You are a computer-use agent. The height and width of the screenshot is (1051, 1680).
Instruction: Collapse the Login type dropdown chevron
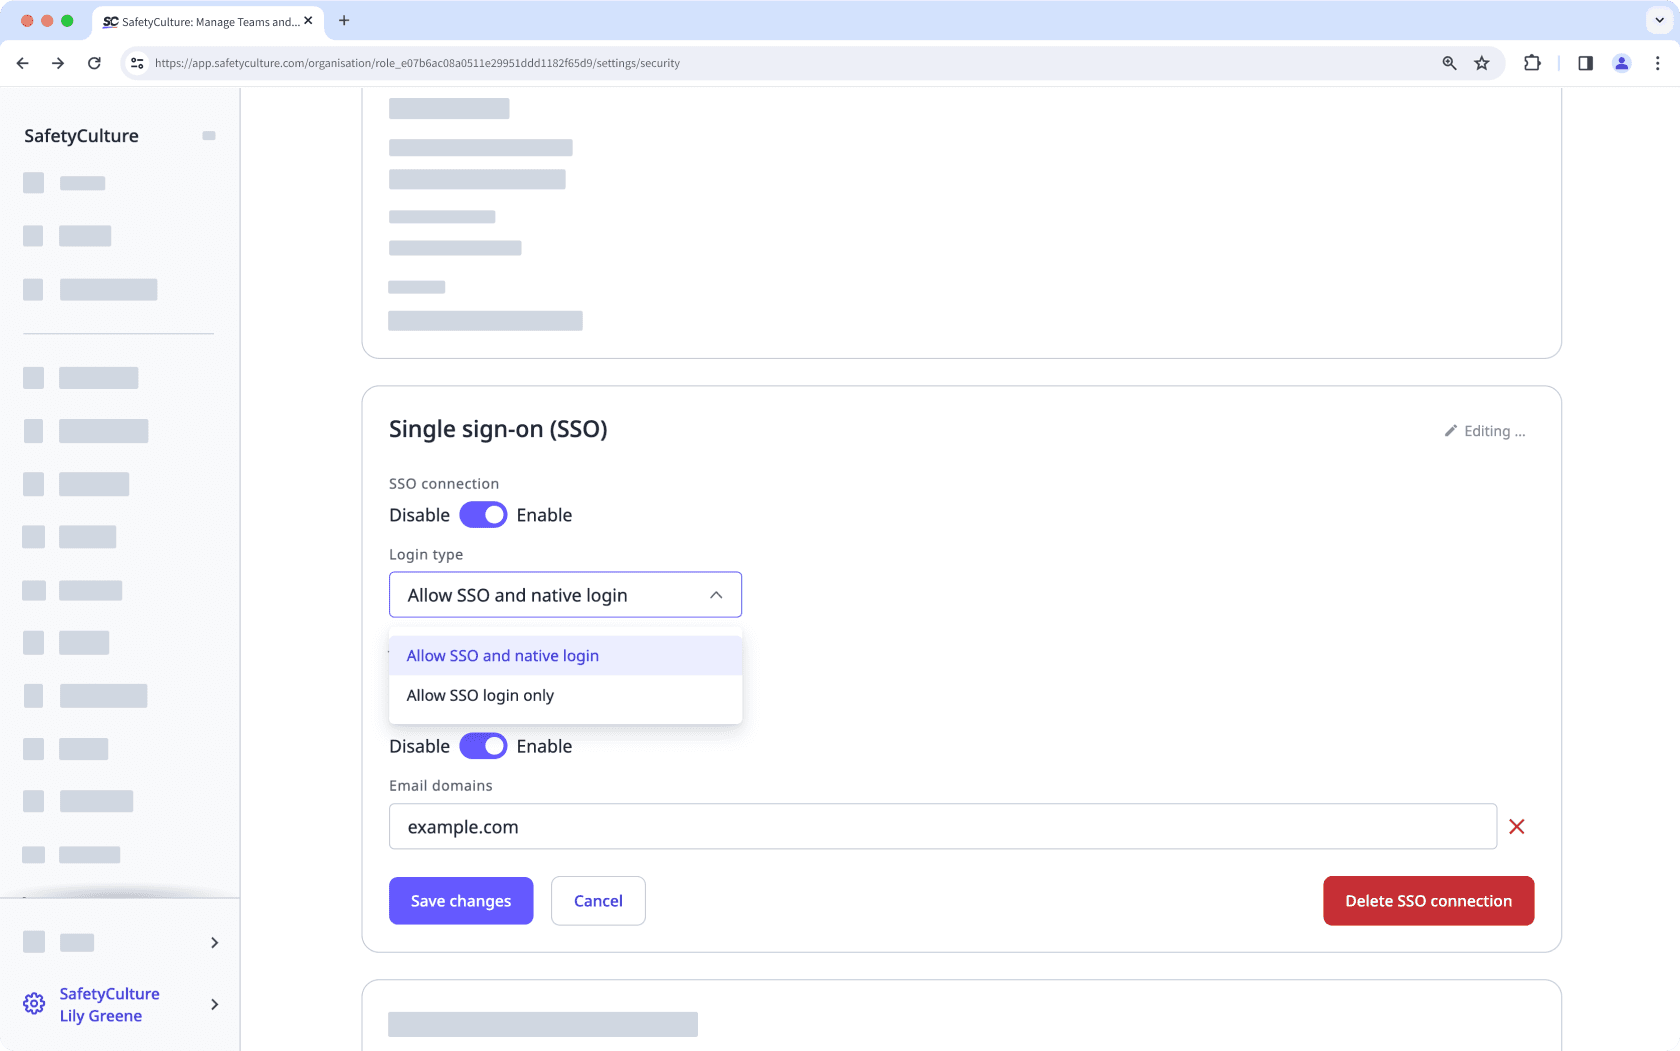(x=716, y=594)
